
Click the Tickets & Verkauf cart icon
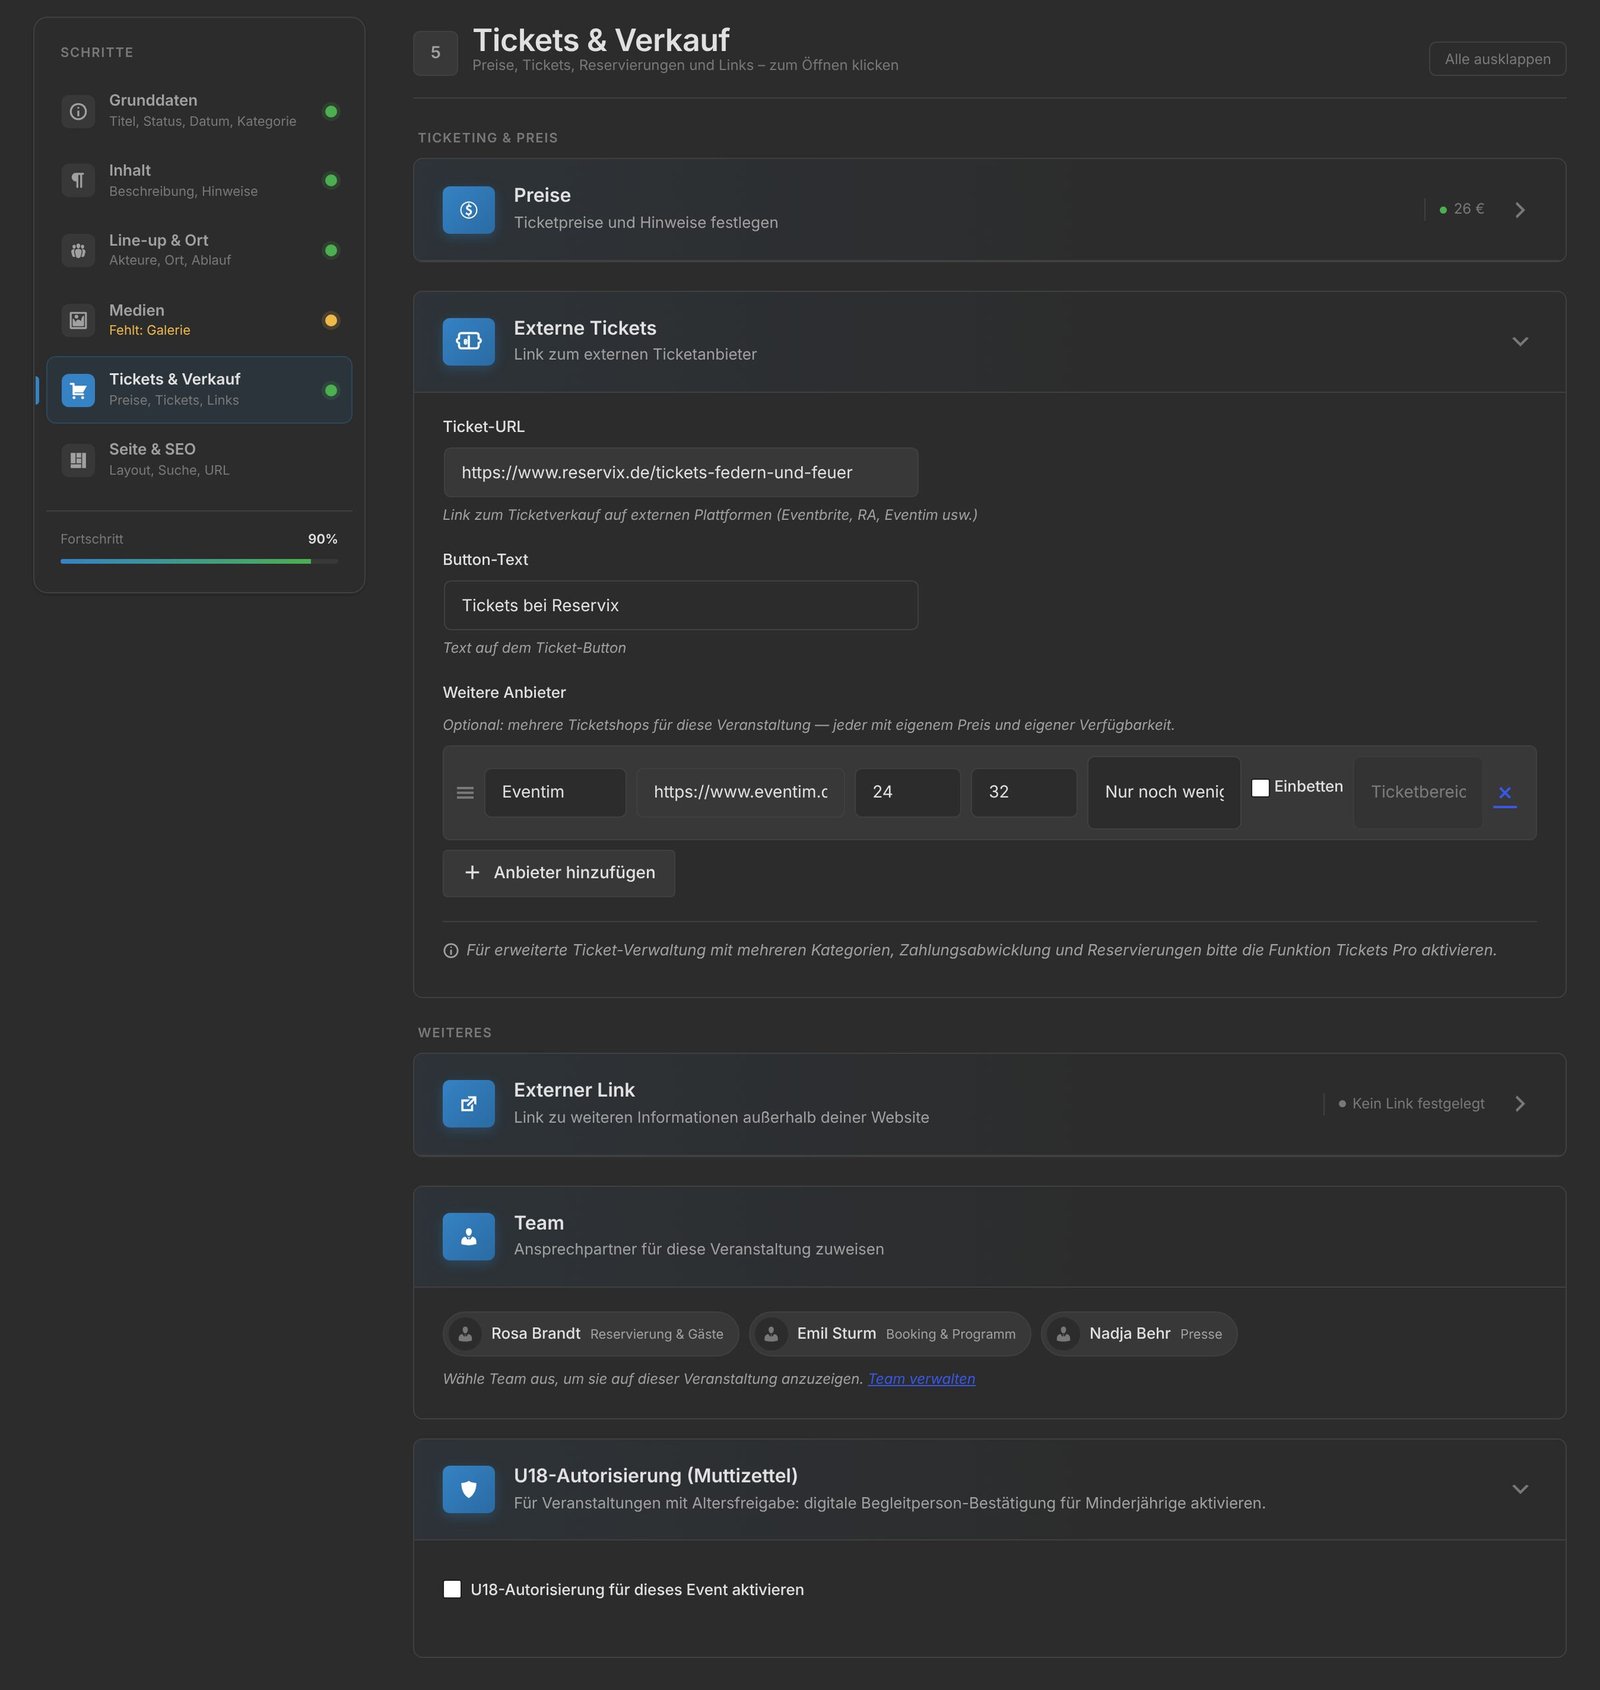coord(78,390)
